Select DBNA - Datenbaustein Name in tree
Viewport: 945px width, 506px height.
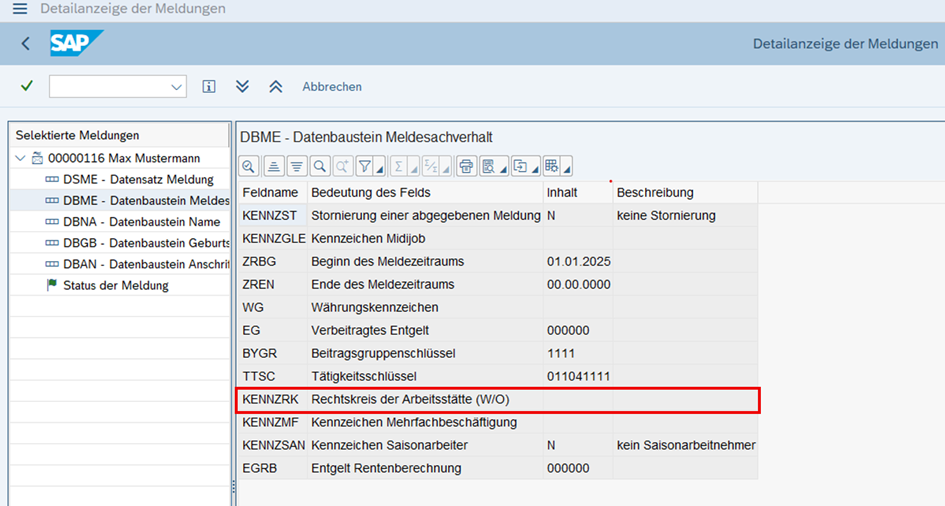point(141,222)
